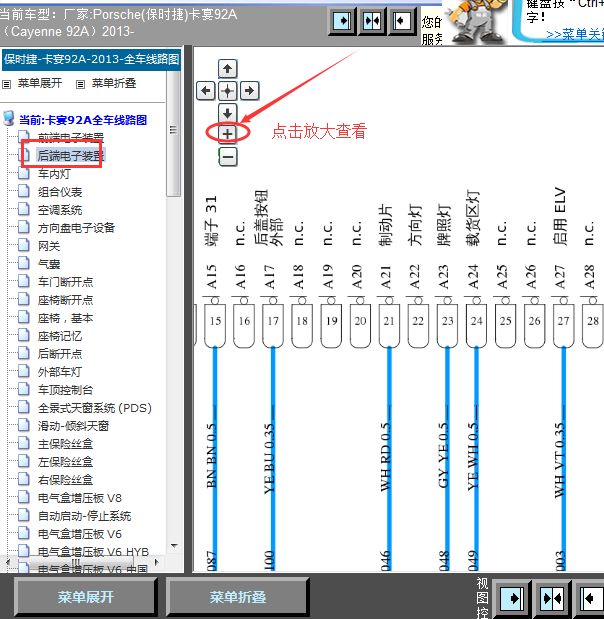604x619 pixels.
Task: Click the mechanic mascot image at top
Action: click(x=476, y=22)
